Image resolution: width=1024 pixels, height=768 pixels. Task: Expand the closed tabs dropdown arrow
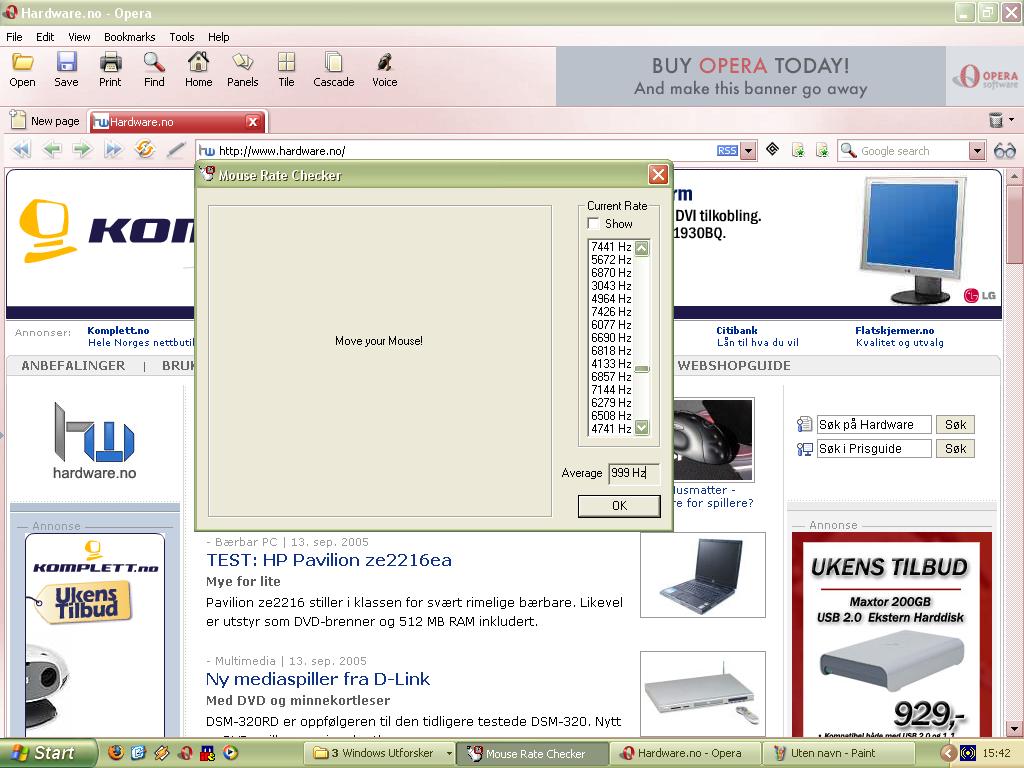[1012, 120]
